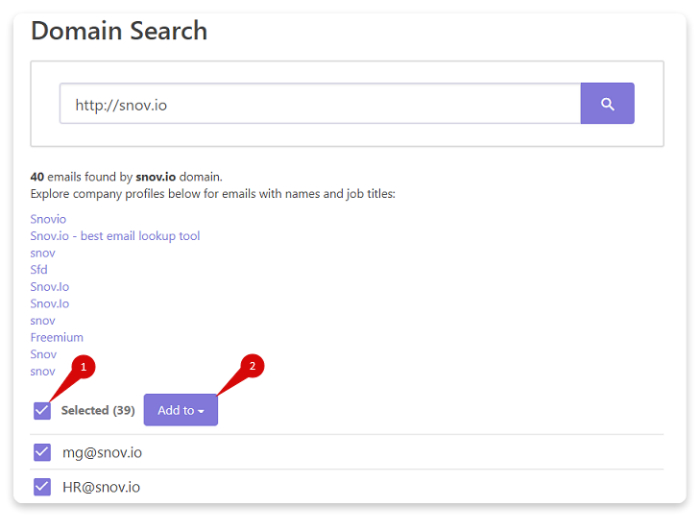Screen dimensions: 700x516
Task: Open the Snovio company profile link
Action: click(x=48, y=219)
